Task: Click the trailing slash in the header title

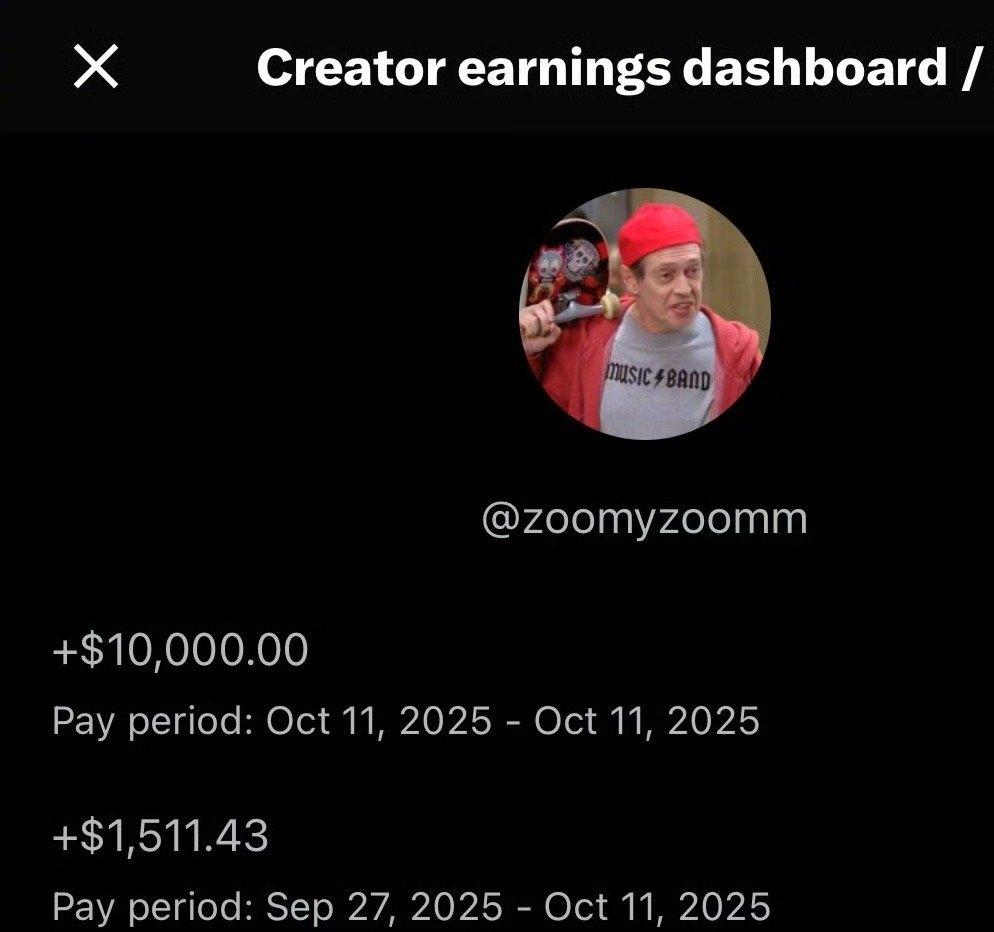Action: (969, 67)
